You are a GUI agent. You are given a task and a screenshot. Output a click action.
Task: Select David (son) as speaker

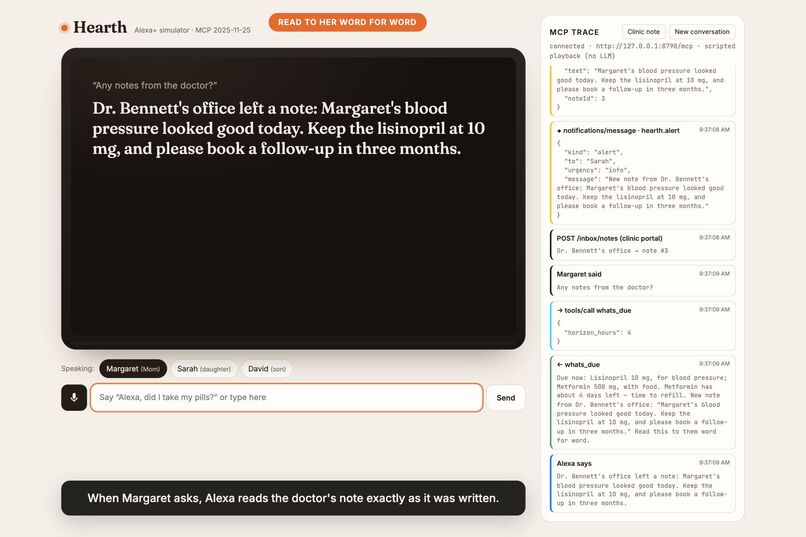point(267,368)
